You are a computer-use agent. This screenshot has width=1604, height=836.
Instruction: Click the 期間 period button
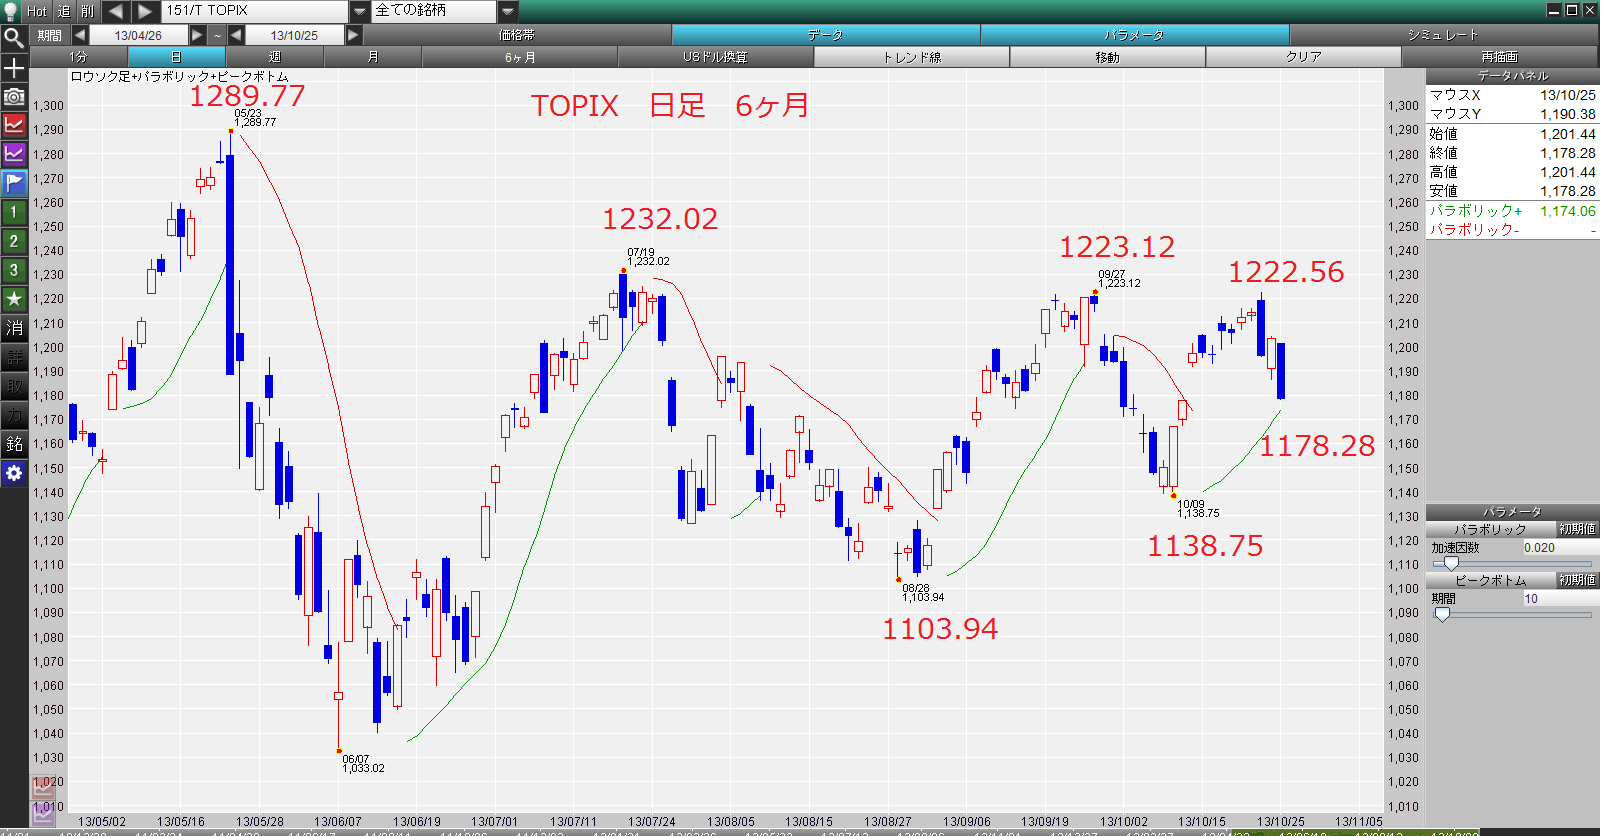[x=50, y=35]
